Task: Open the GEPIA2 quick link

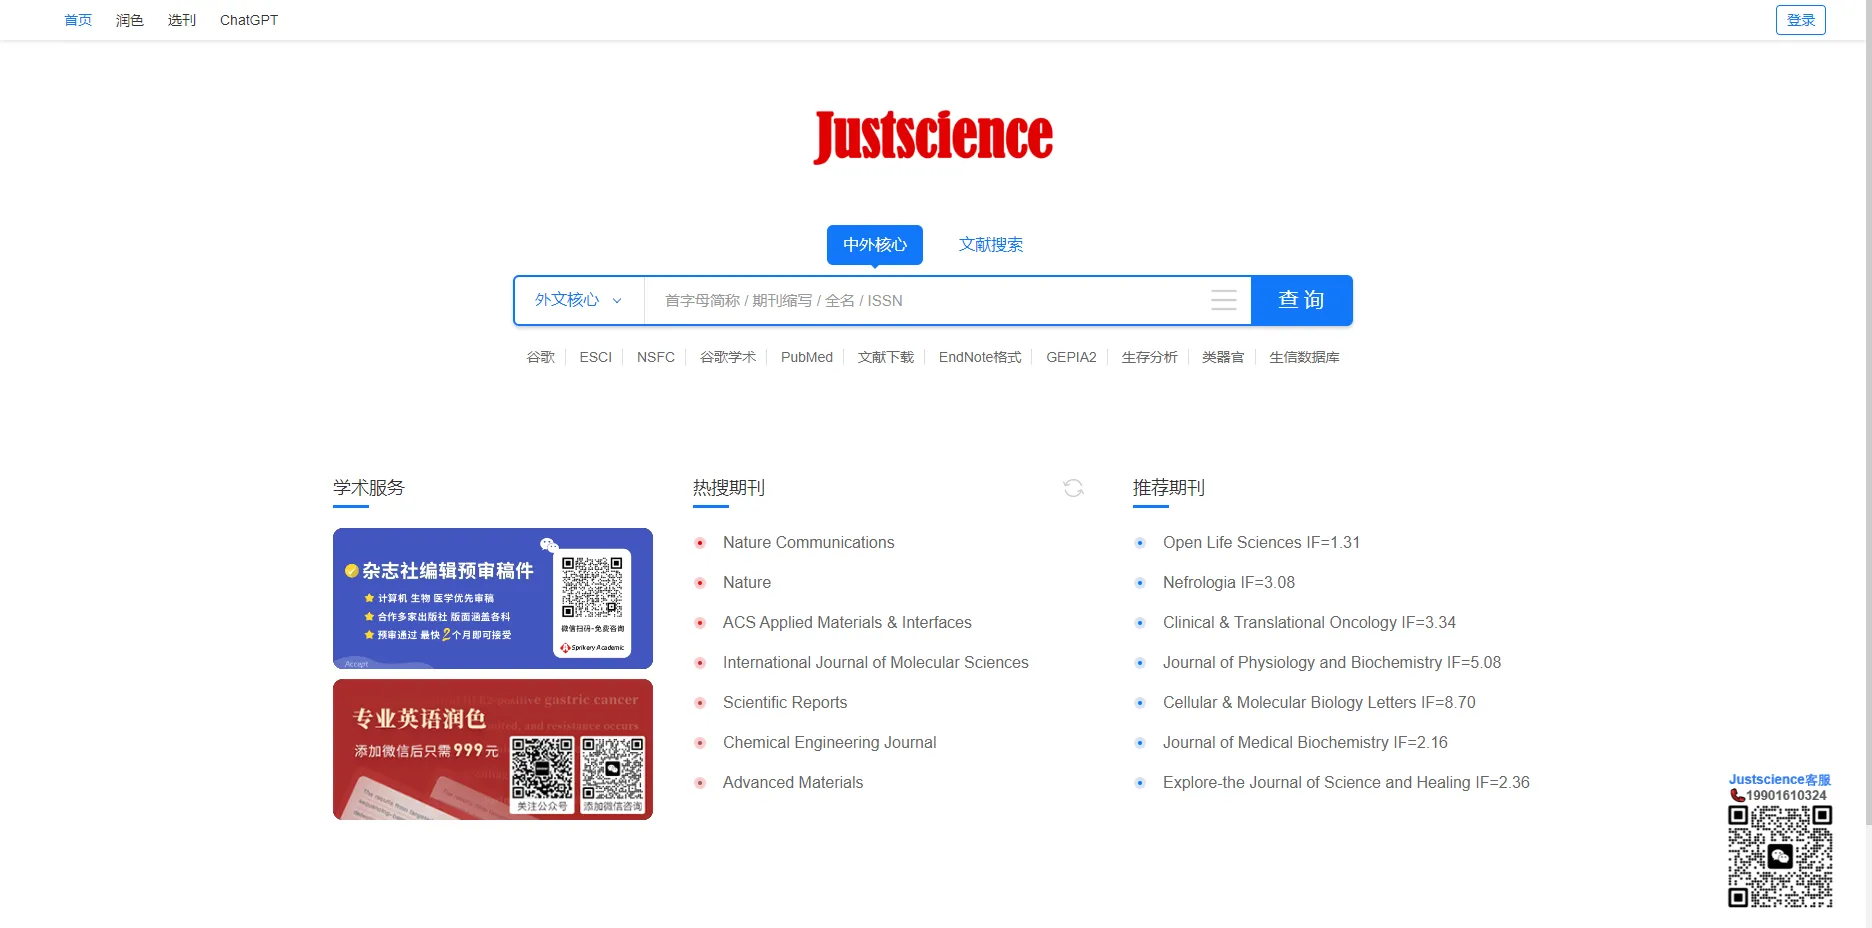Action: 1071,357
